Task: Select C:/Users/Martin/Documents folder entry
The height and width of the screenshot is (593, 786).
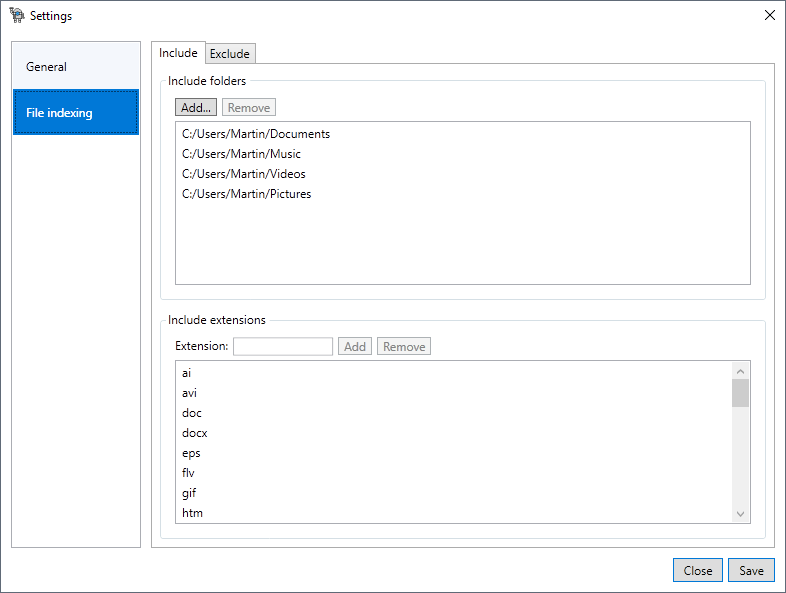Action: click(x=256, y=134)
